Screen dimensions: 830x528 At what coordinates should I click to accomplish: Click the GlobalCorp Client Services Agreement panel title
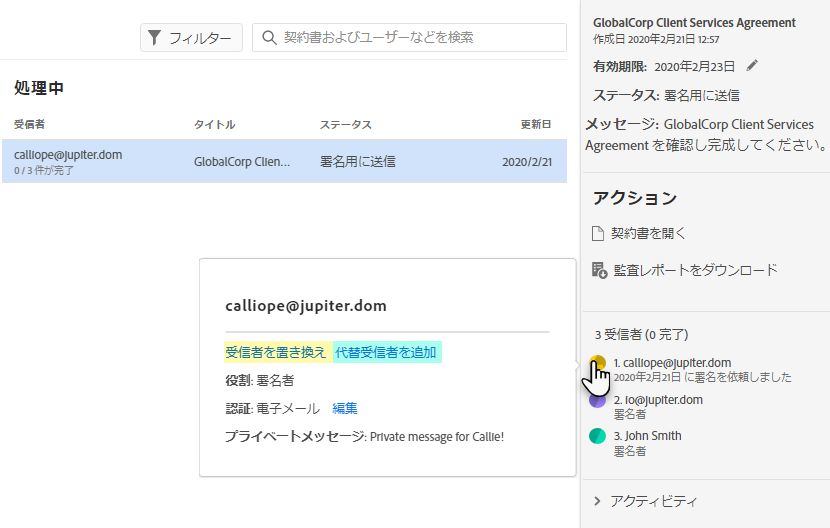pyautogui.click(x=694, y=23)
